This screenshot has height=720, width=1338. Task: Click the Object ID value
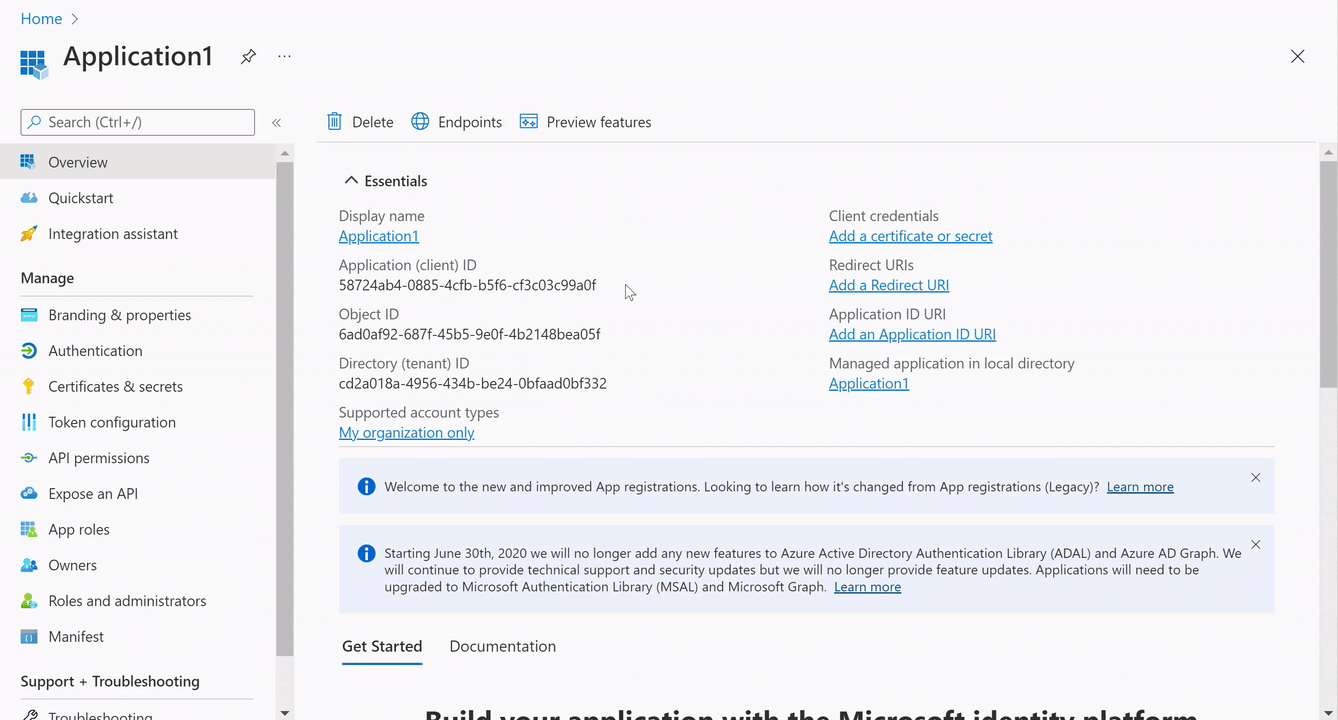[469, 334]
